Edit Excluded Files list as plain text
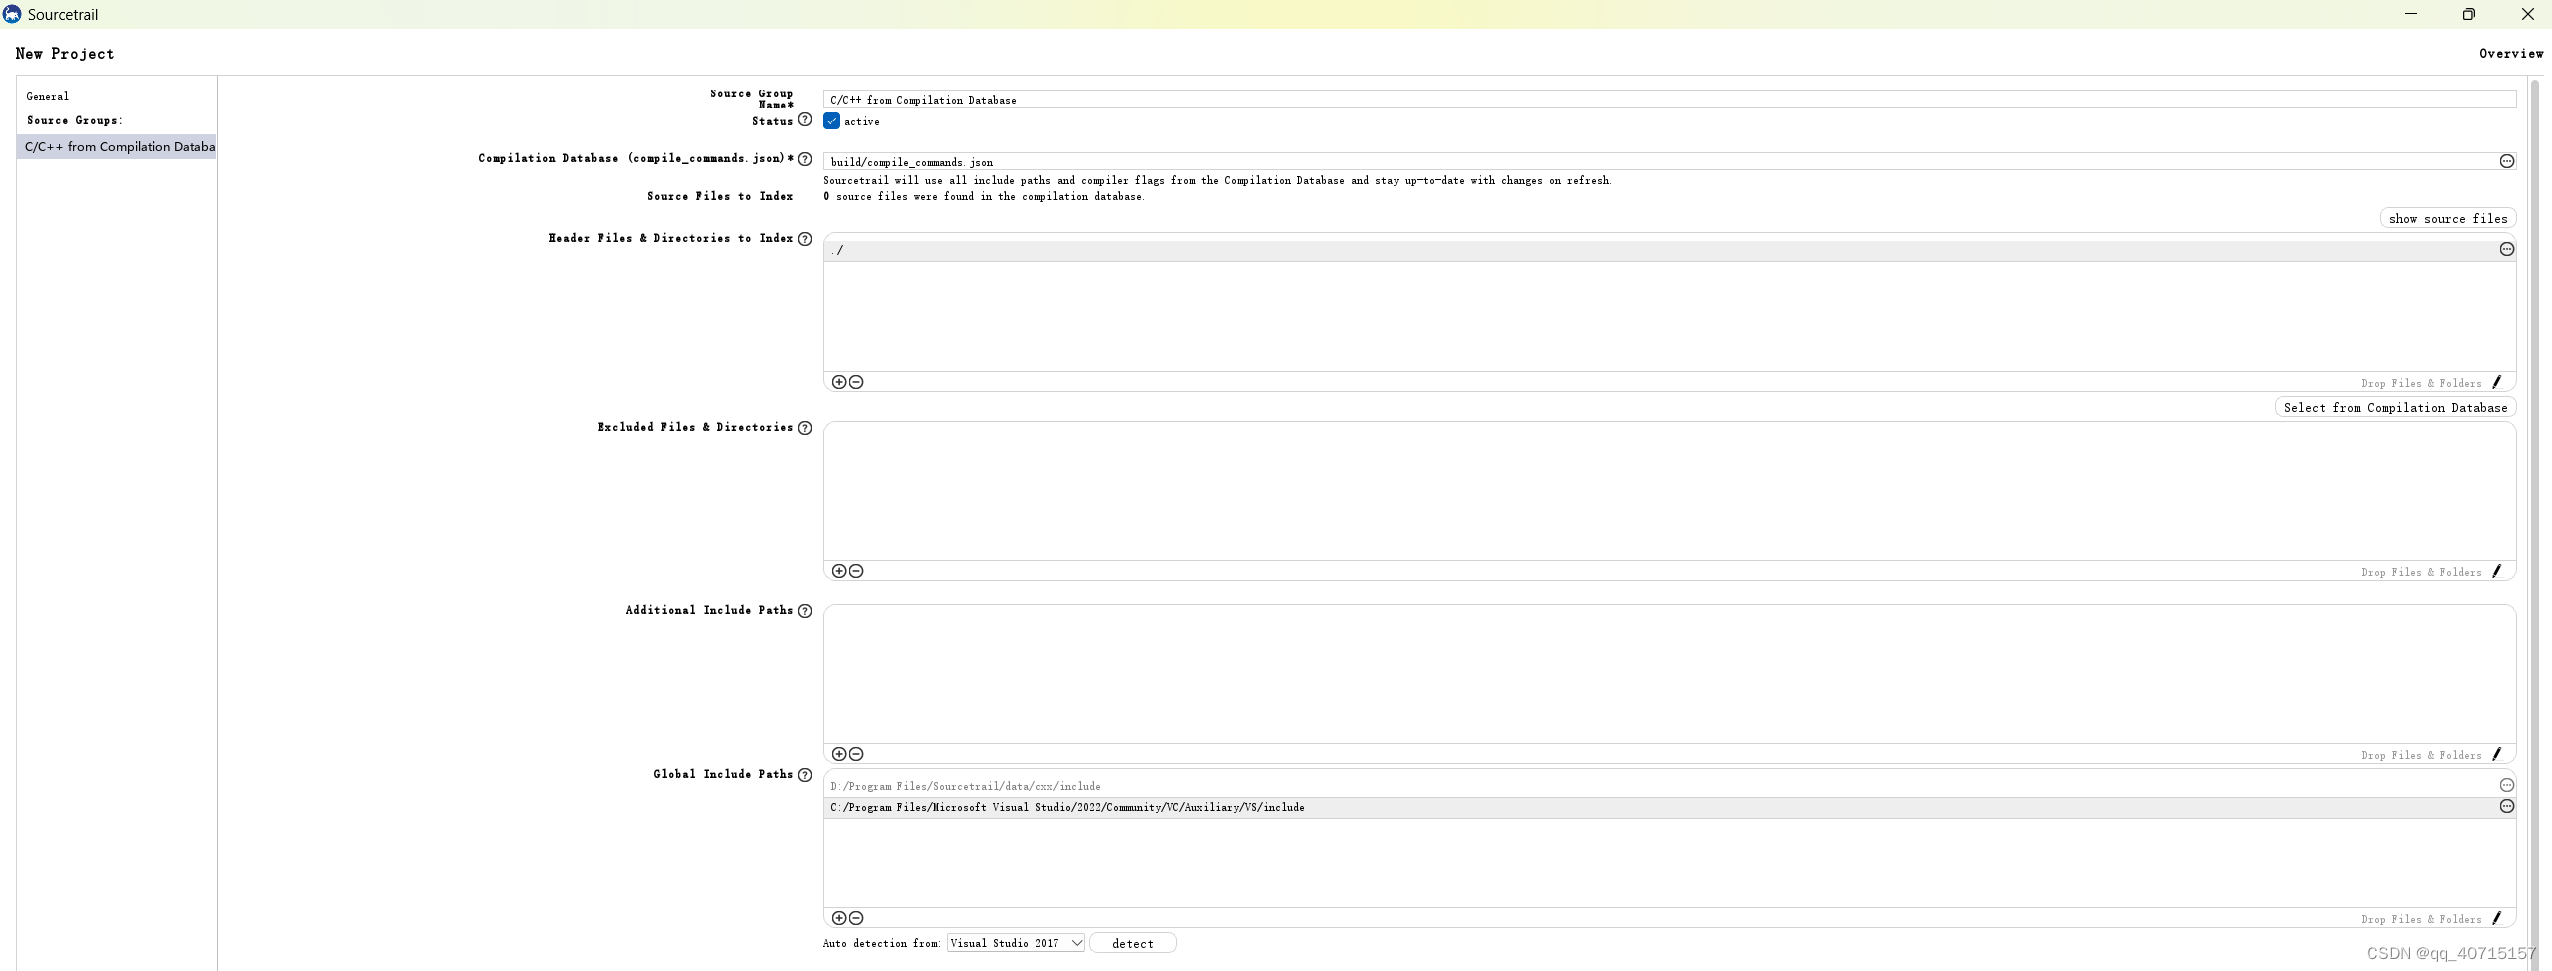 2497,571
